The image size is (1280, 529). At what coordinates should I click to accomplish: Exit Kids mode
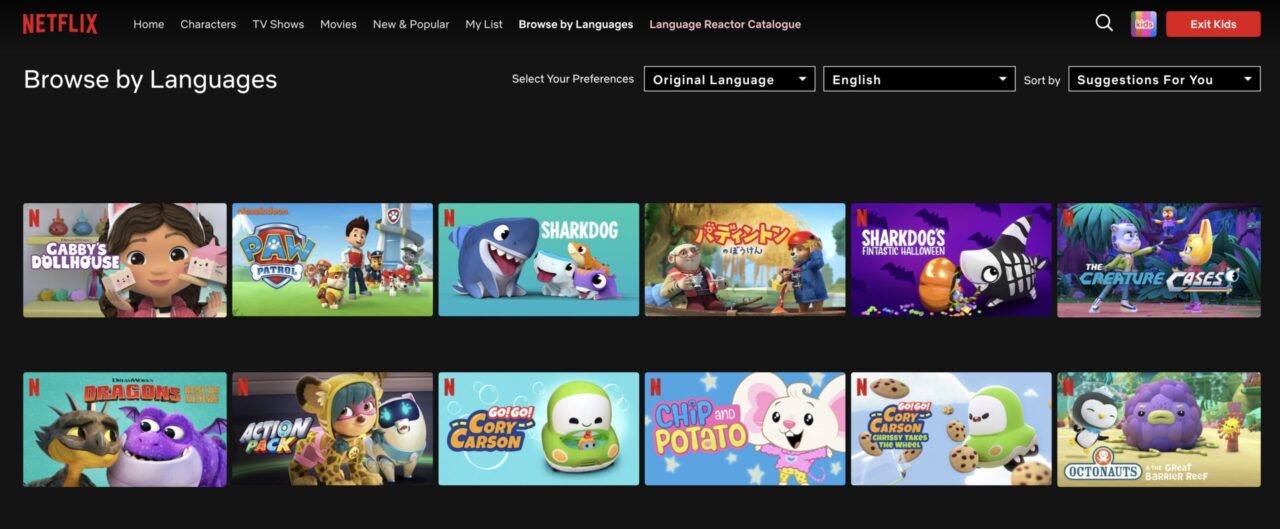click(1213, 24)
